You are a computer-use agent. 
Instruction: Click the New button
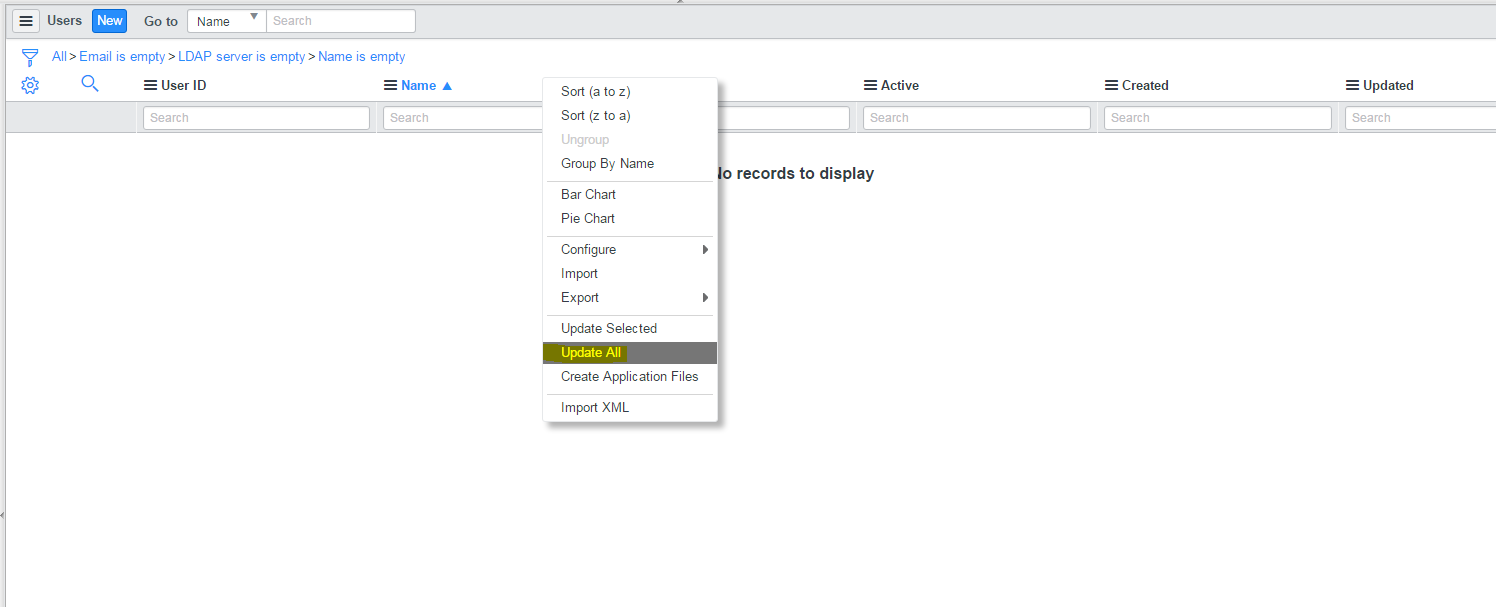point(110,21)
